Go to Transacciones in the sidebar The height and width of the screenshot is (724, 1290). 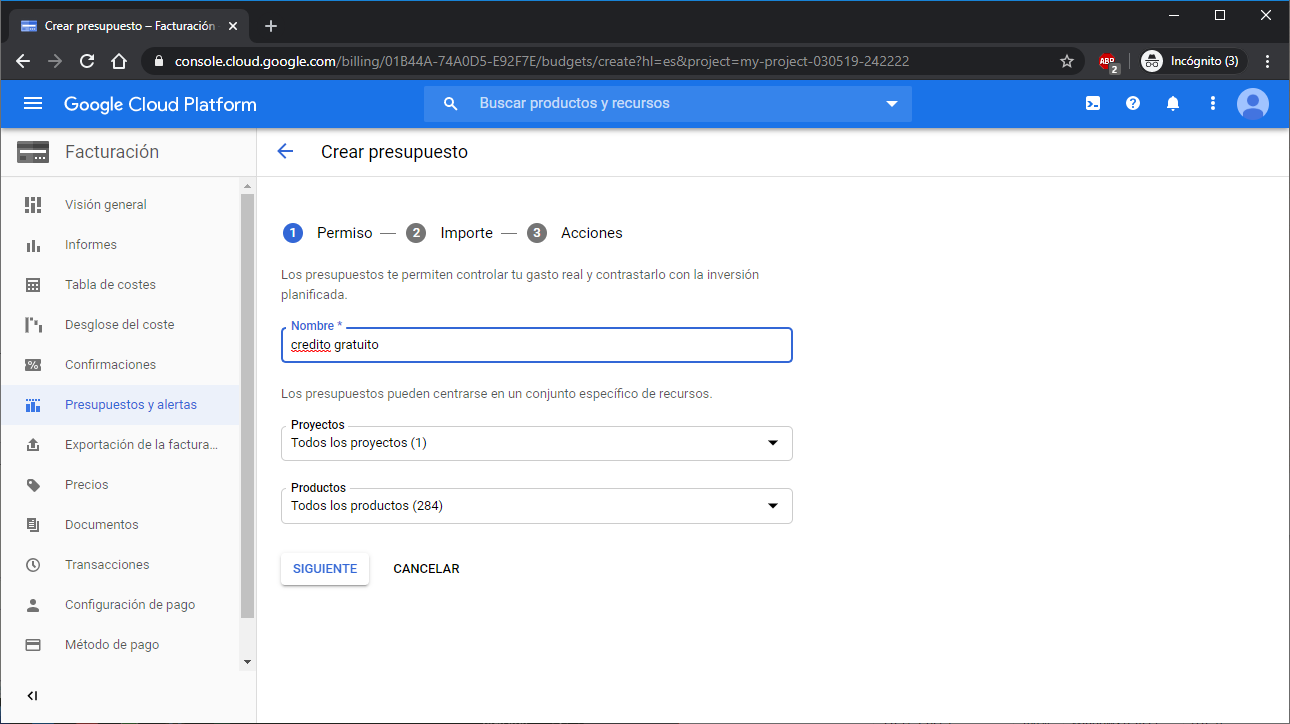pos(107,565)
